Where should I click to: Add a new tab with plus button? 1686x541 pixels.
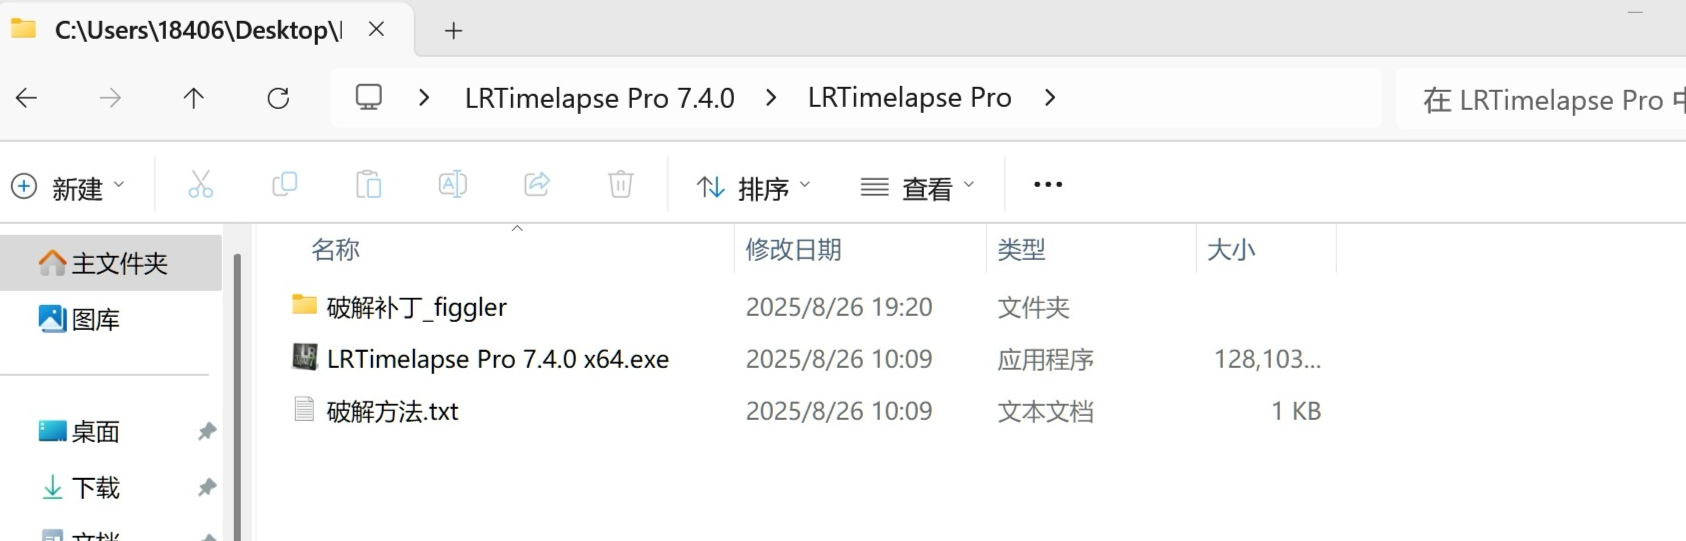(453, 31)
